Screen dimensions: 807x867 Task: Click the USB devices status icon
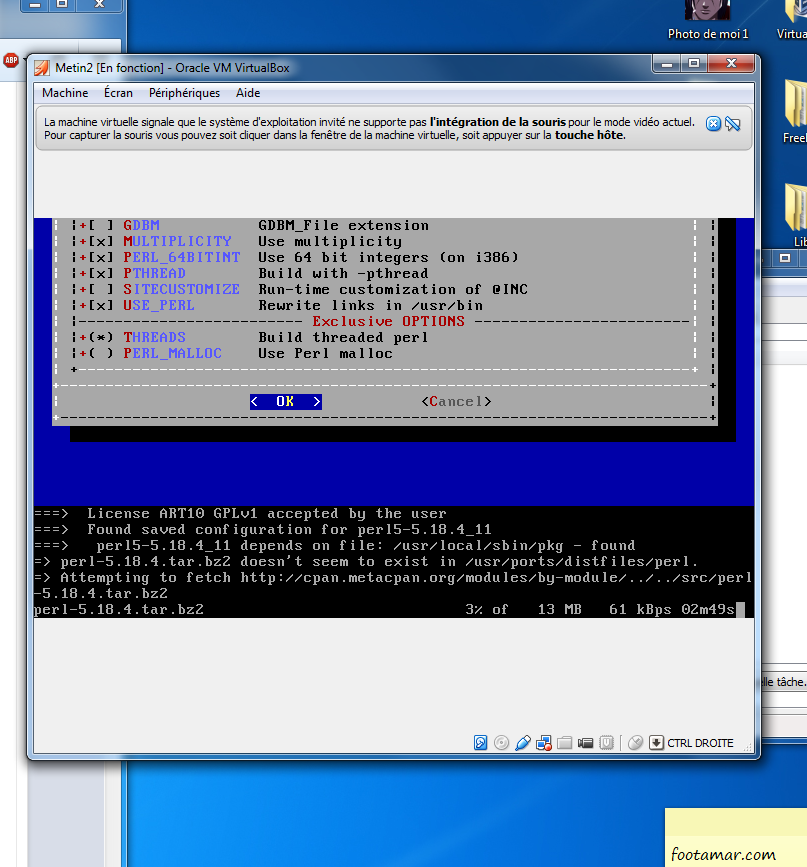[523, 743]
